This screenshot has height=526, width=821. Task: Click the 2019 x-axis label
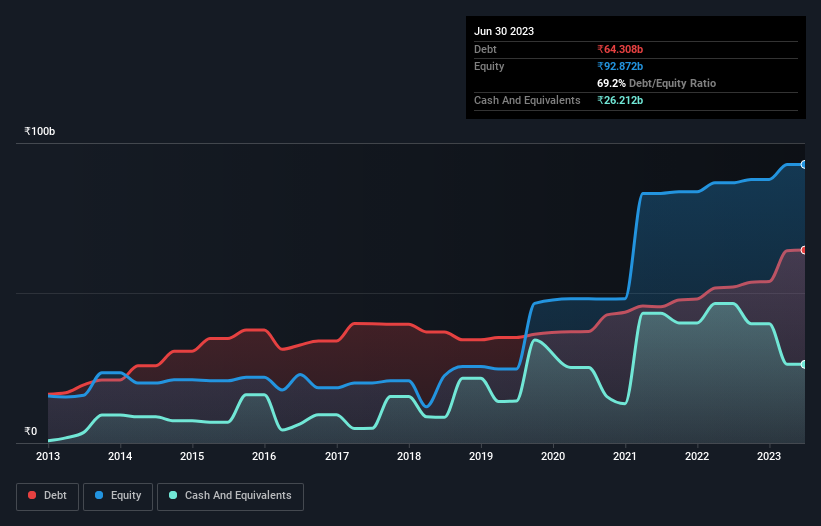pyautogui.click(x=481, y=456)
